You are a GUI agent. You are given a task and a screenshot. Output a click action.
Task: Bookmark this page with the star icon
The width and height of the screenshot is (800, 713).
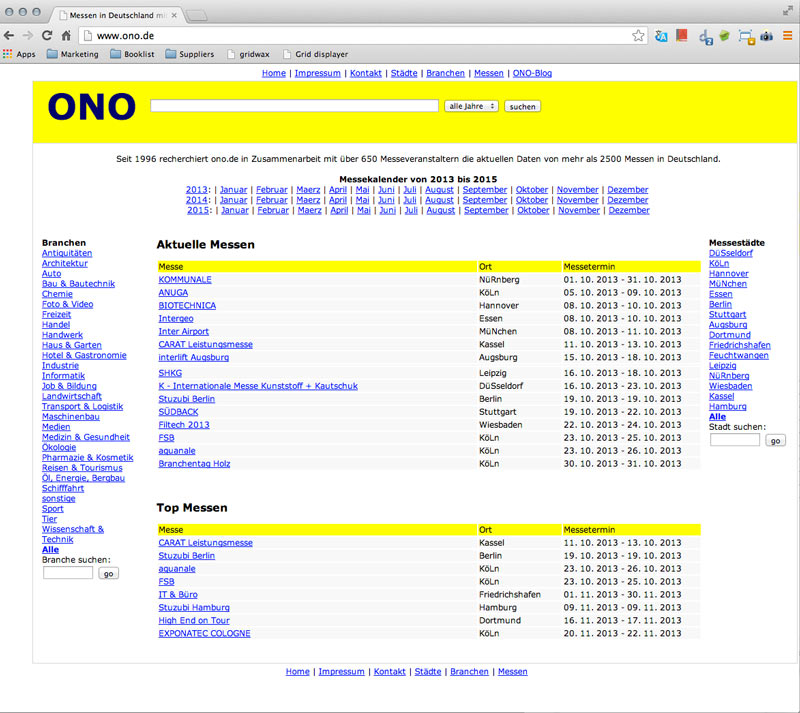pyautogui.click(x=638, y=35)
